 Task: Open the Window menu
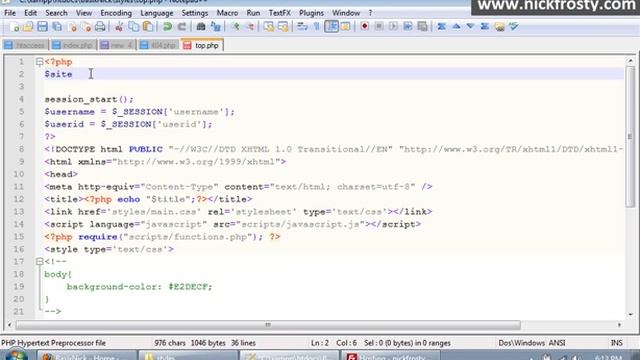[346, 13]
